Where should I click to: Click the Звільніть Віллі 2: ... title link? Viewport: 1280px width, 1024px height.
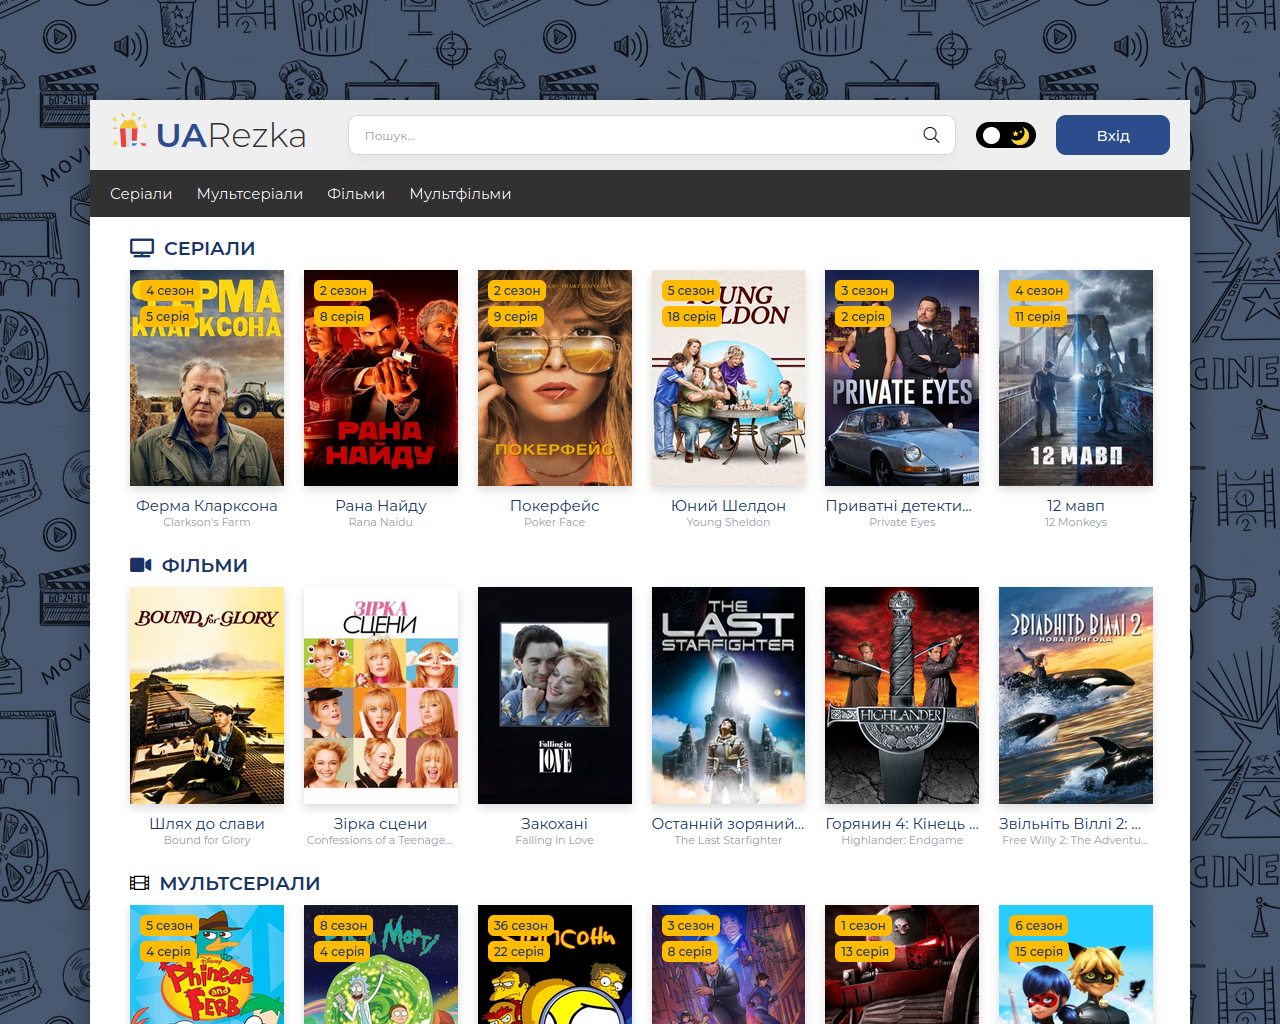1070,824
